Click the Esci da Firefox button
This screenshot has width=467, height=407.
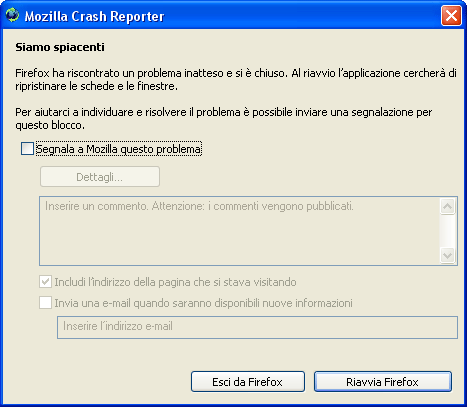click(x=248, y=382)
